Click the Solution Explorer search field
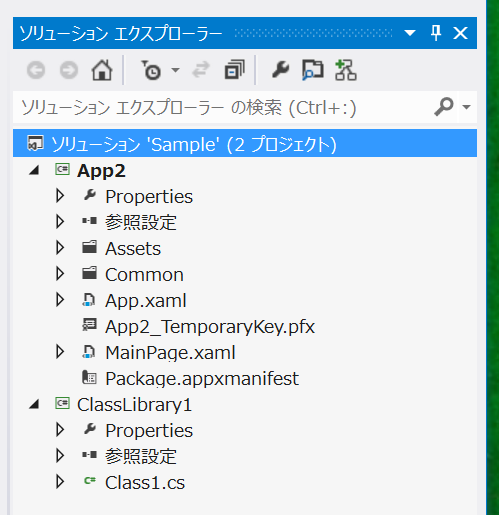 tap(223, 107)
